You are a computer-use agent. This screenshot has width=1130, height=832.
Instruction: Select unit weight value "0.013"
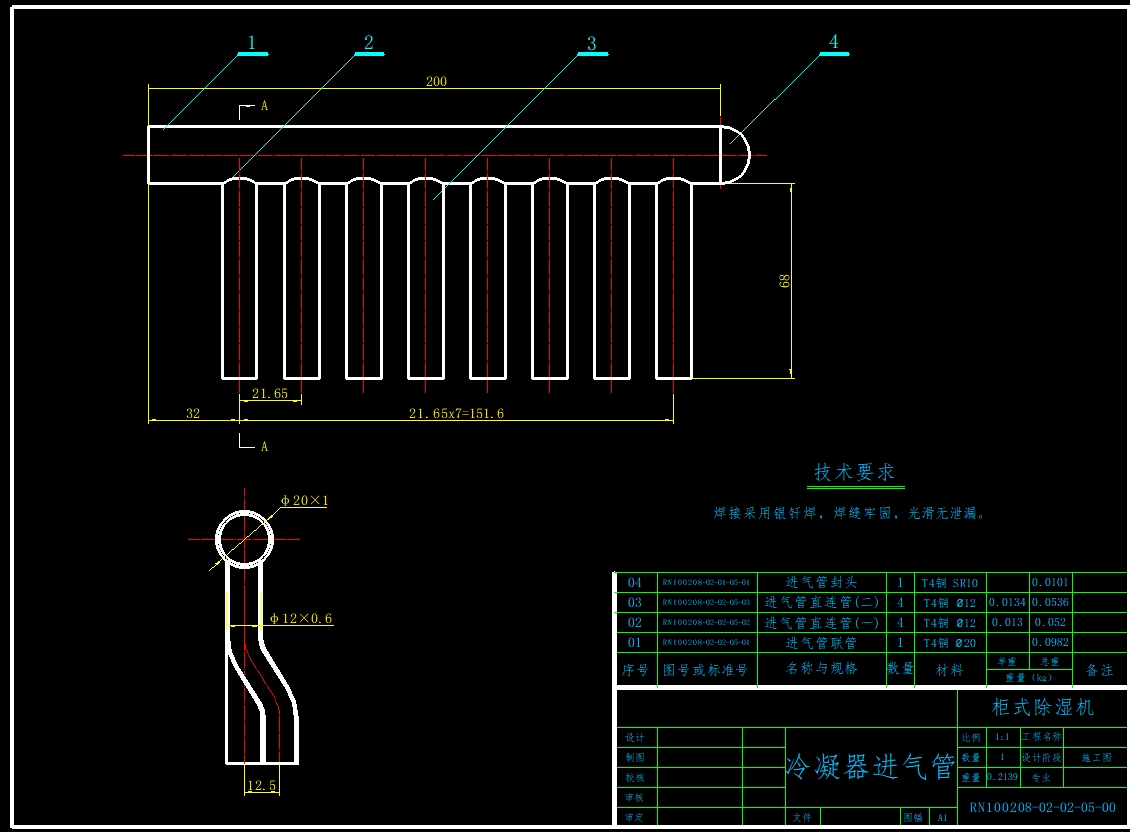pyautogui.click(x=1007, y=622)
